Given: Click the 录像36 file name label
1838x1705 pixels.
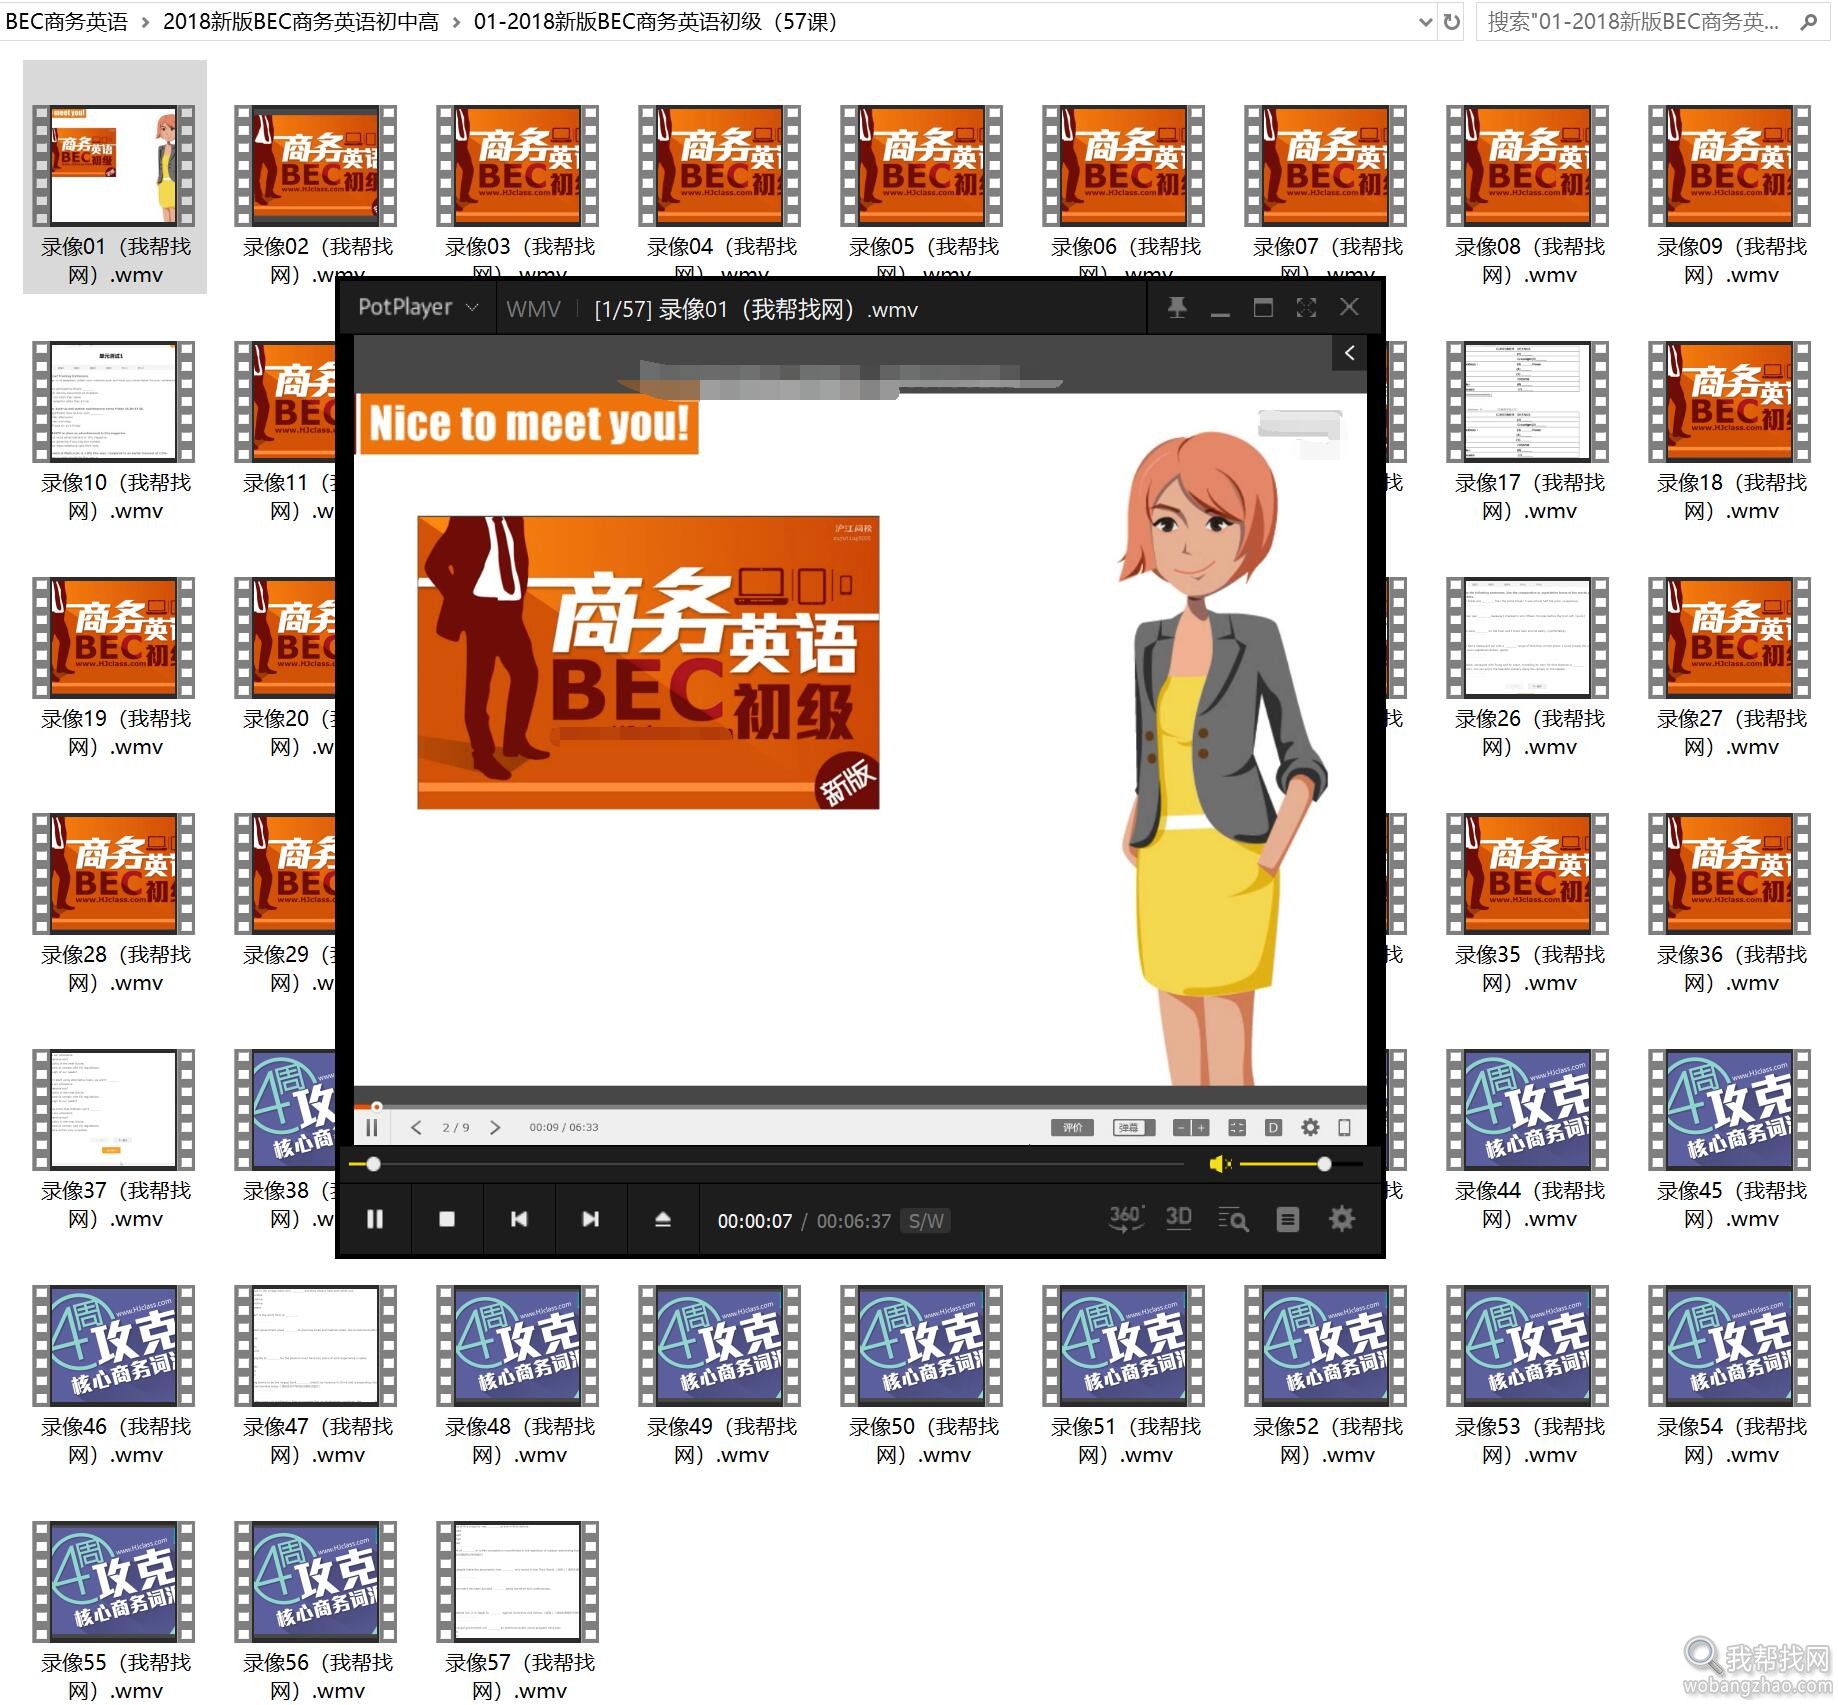Looking at the screenshot, I should (x=1731, y=969).
